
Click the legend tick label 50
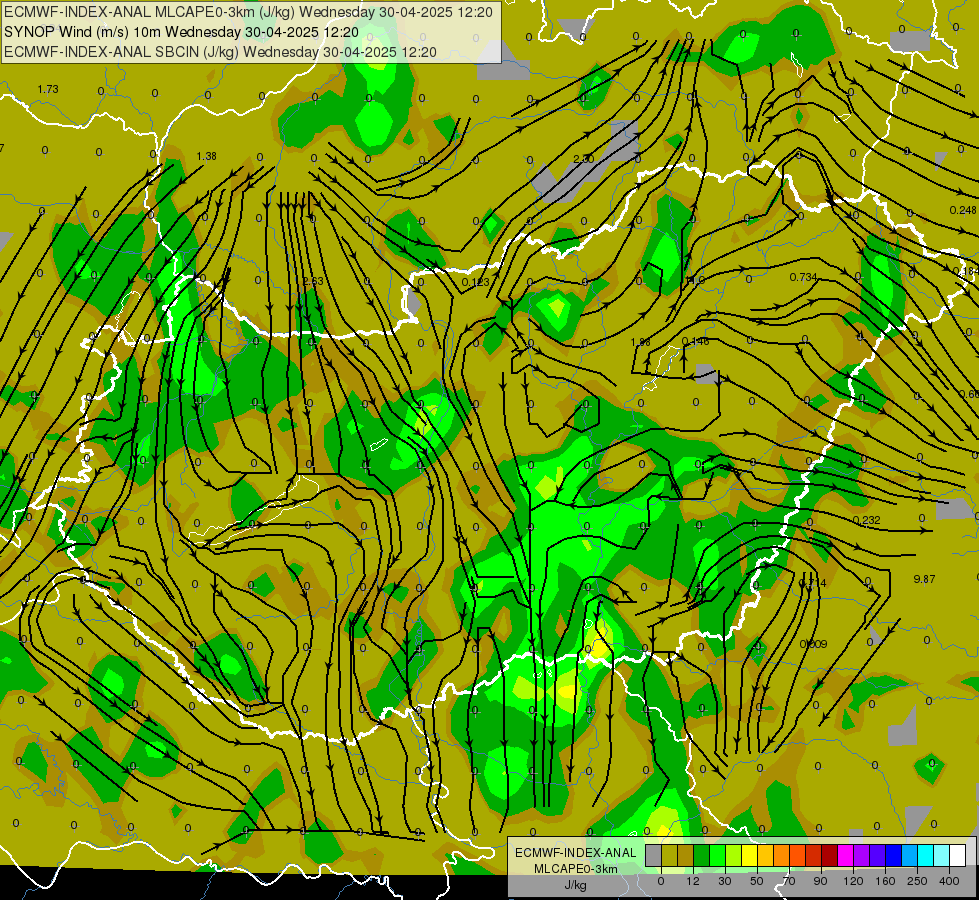point(757,881)
